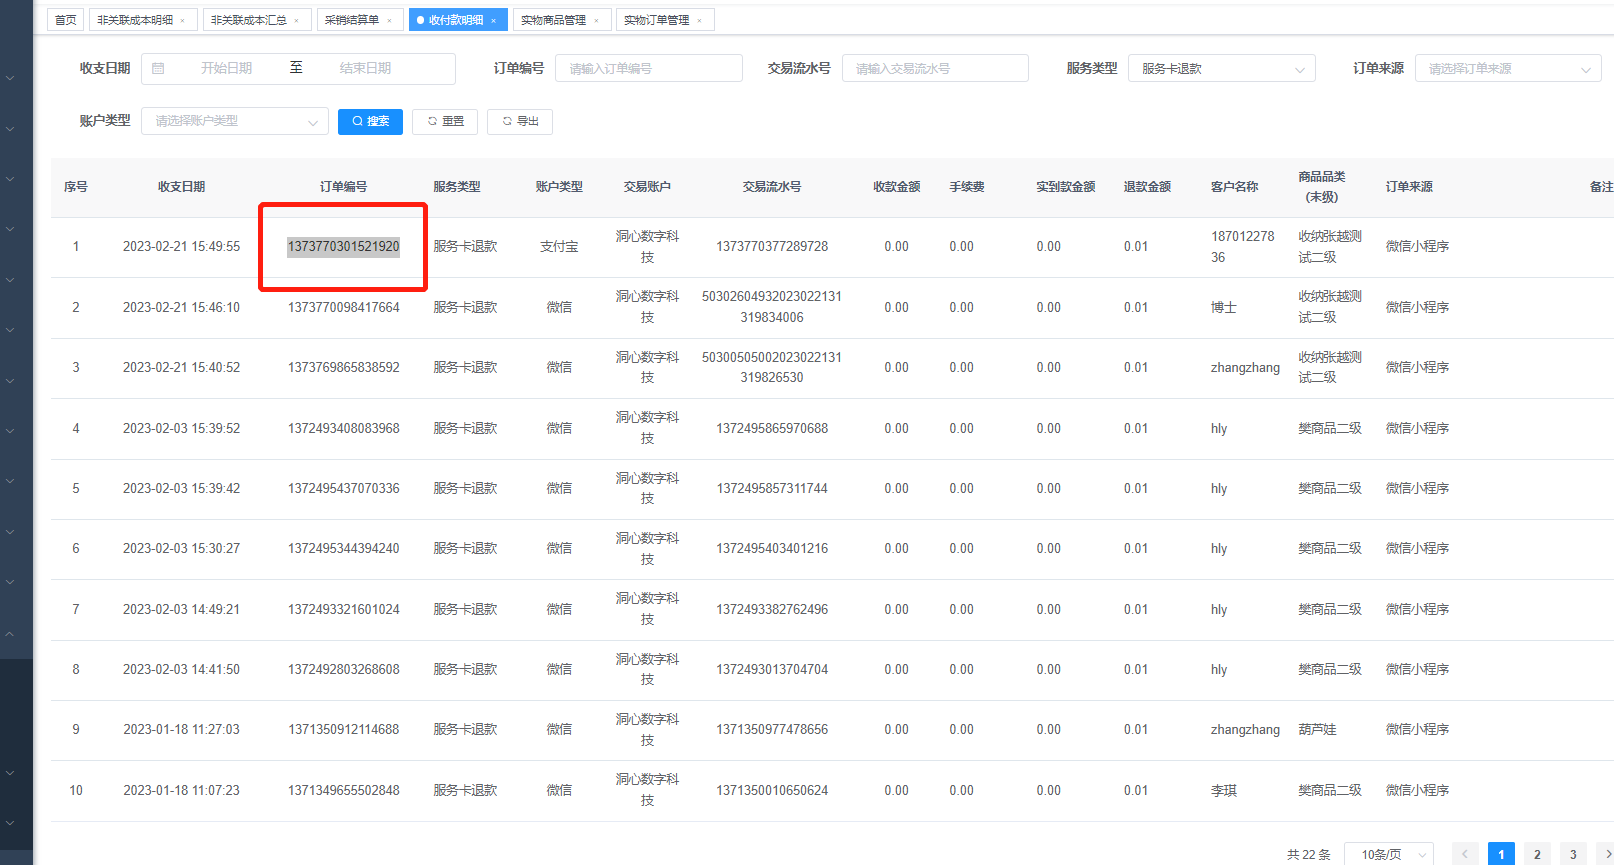Screen dimensions: 1614x865
Task: Click date 2023-02-03 14:41:50
Action: tap(181, 670)
